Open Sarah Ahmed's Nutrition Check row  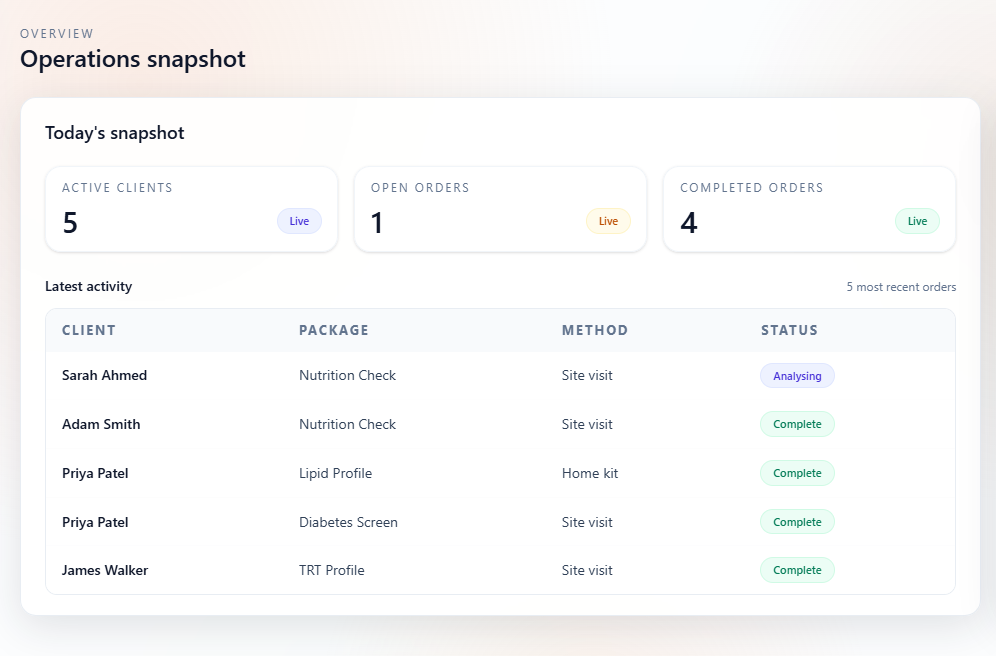400,375
